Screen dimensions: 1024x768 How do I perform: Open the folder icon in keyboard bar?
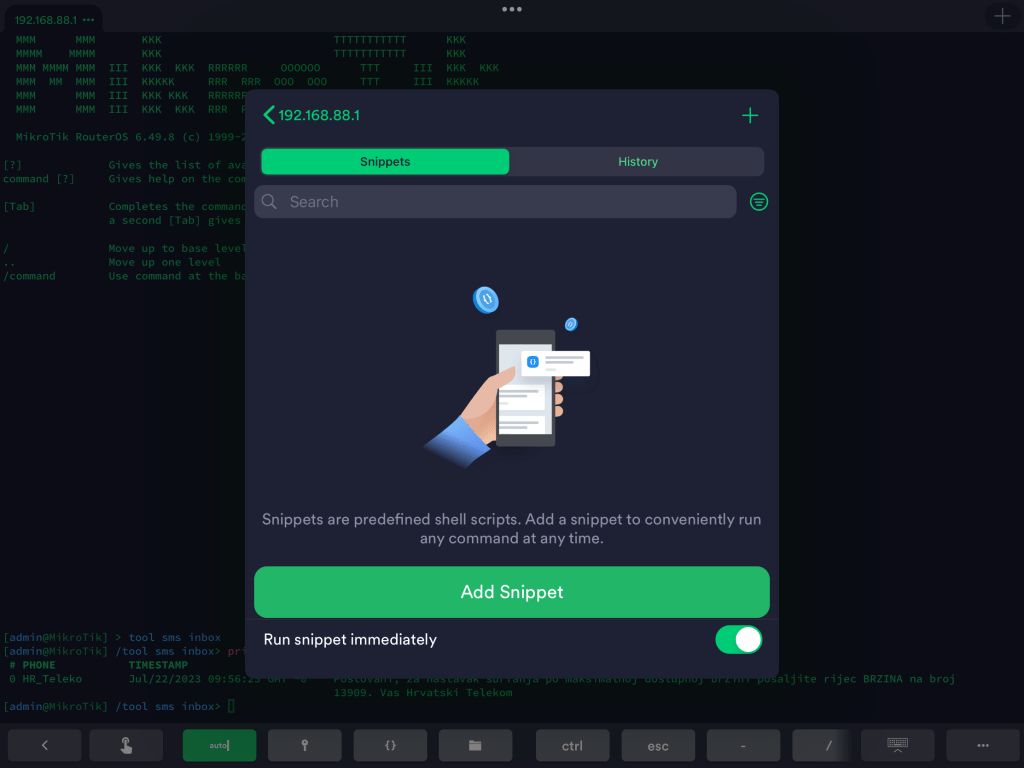pos(475,745)
